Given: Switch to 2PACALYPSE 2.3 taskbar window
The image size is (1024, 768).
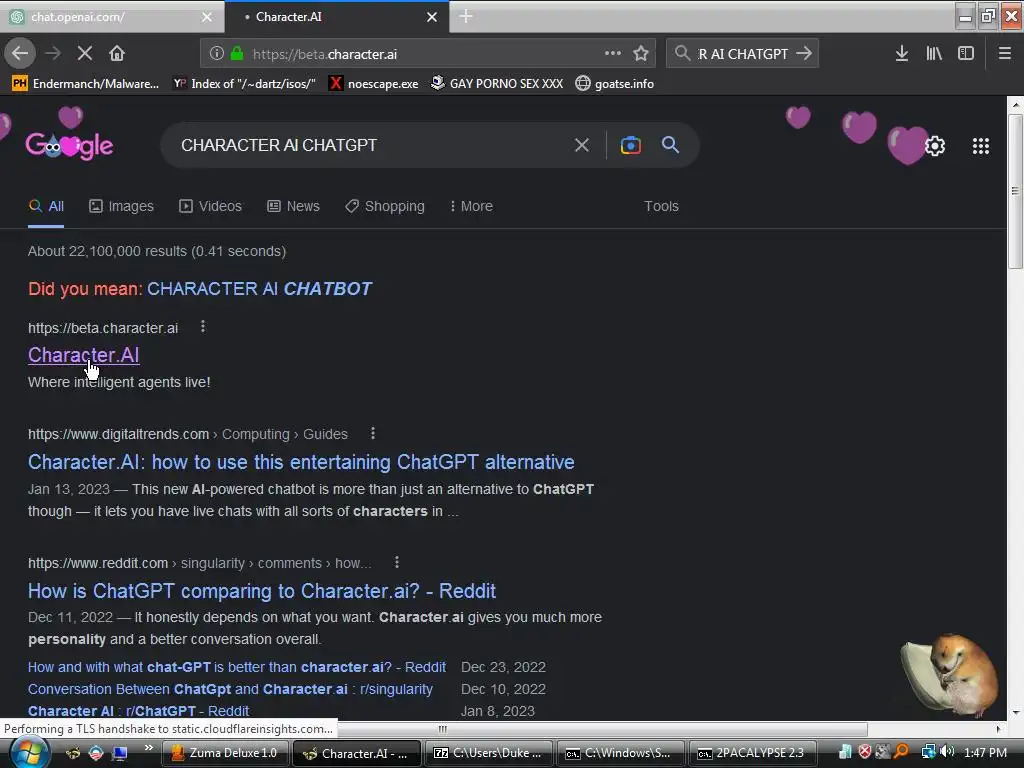Looking at the screenshot, I should [751, 753].
